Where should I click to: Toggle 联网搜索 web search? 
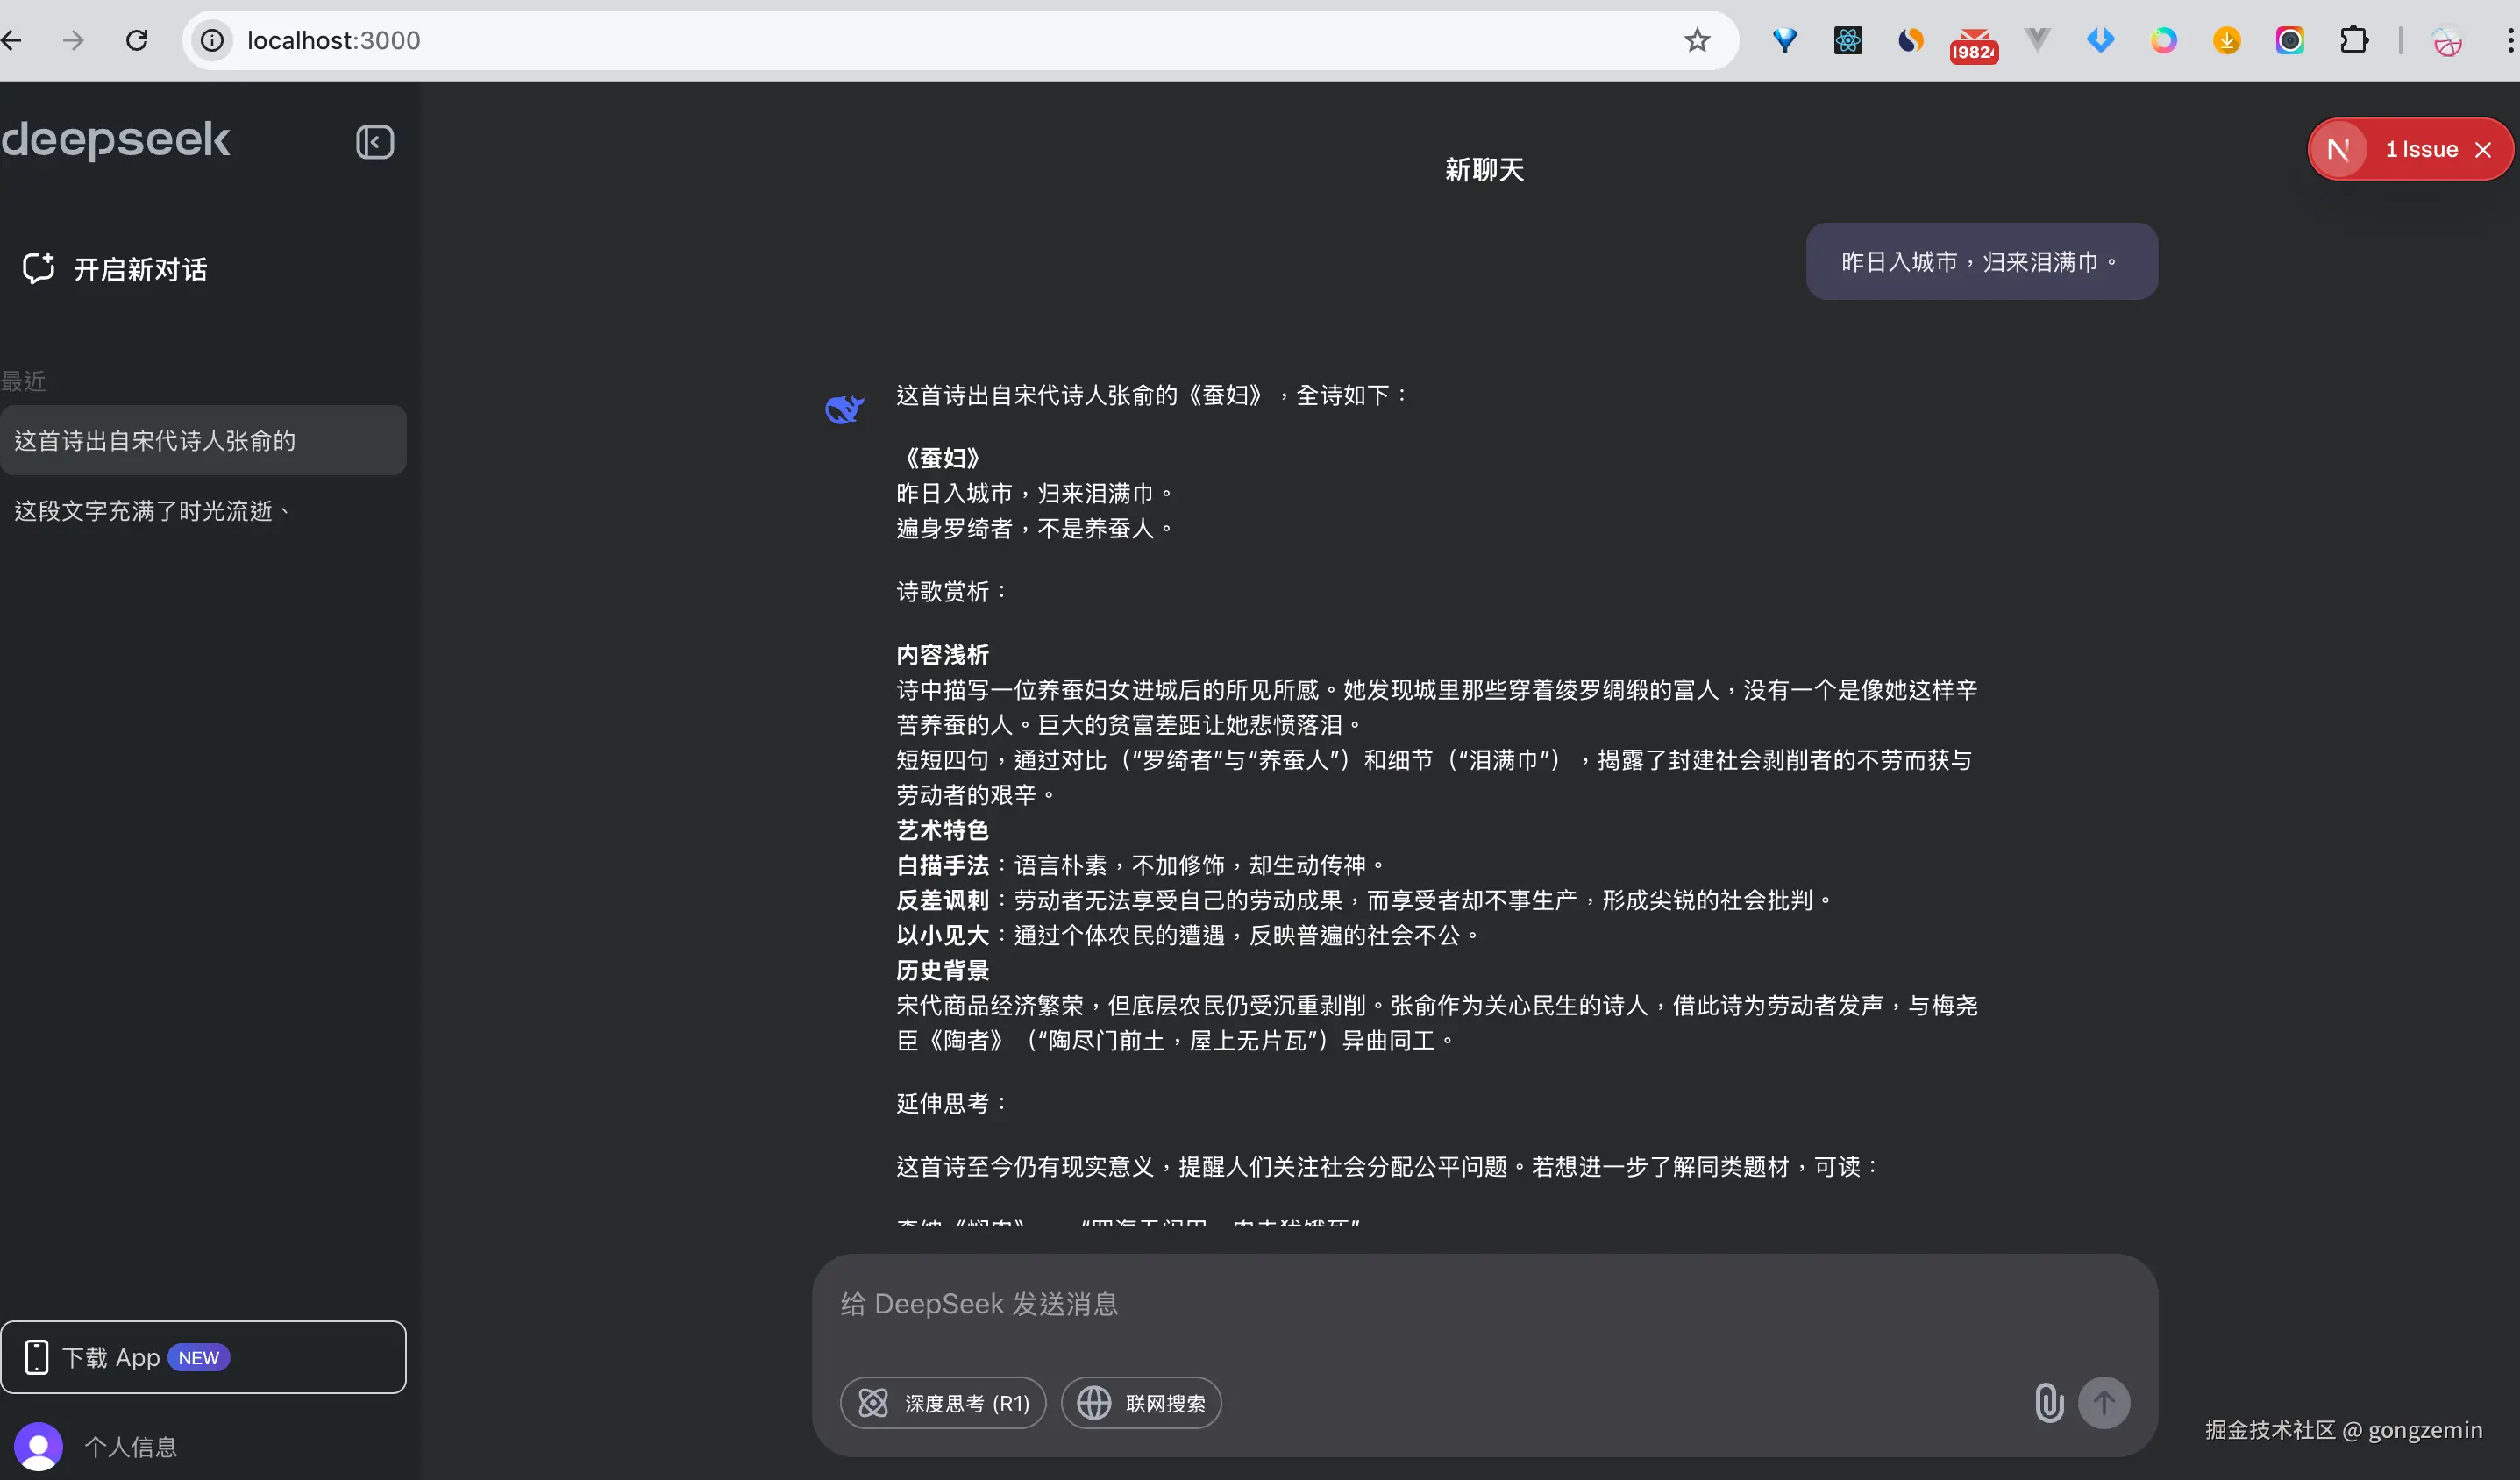pyautogui.click(x=1141, y=1402)
